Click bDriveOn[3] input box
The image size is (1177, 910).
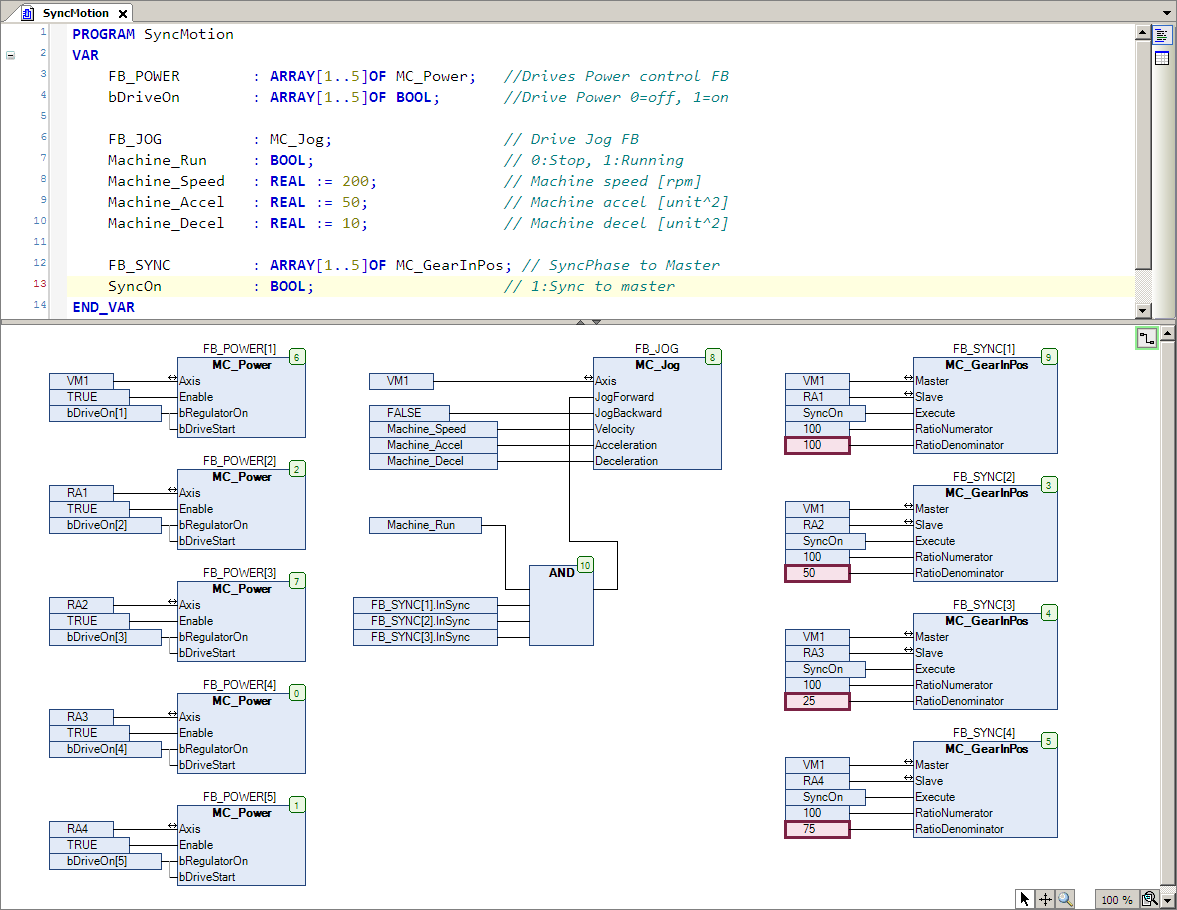tap(105, 637)
